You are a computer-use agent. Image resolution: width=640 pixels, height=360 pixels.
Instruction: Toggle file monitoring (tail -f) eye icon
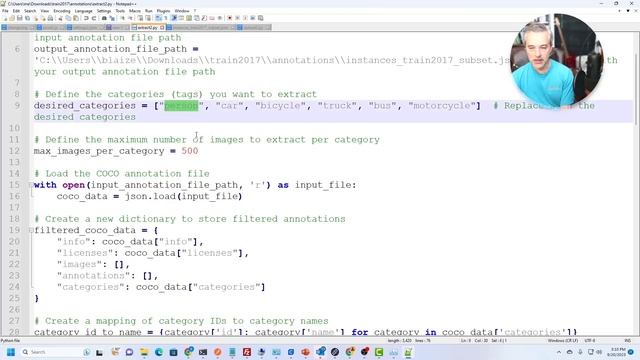click(220, 18)
